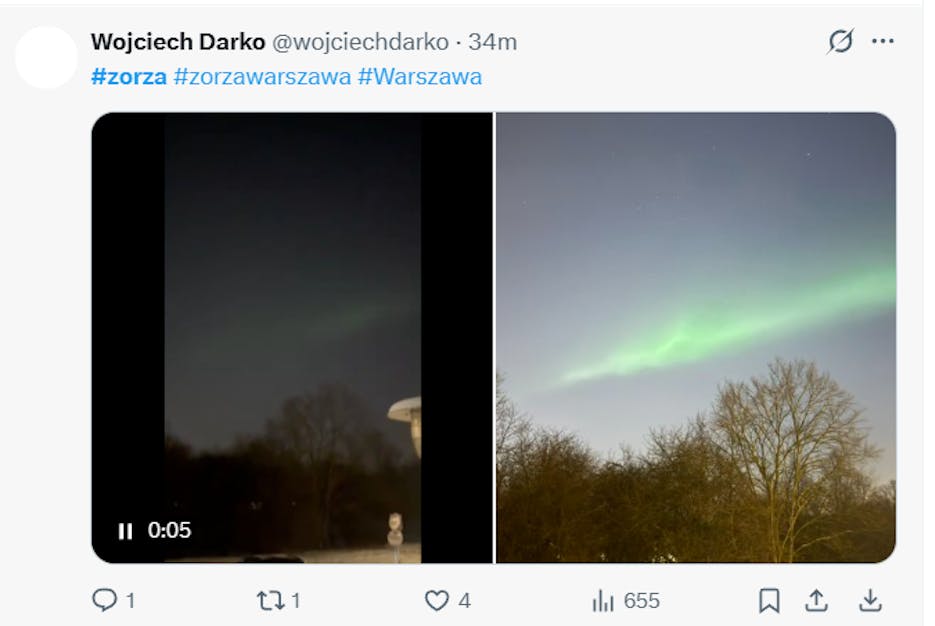Open Wojciech Darko's profile by name
Screen dimensions: 935x626
pyautogui.click(x=177, y=42)
